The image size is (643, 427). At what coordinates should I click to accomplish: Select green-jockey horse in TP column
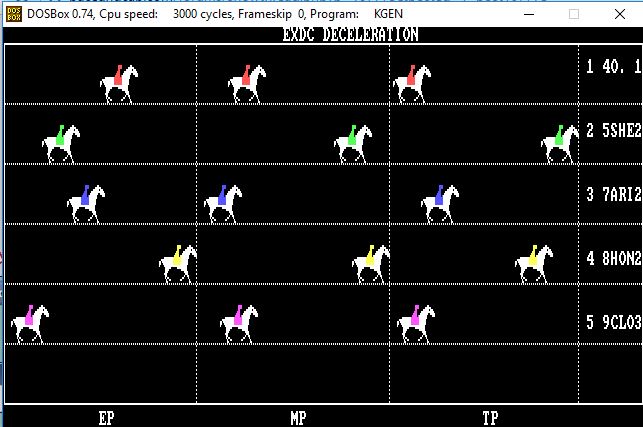tap(560, 144)
